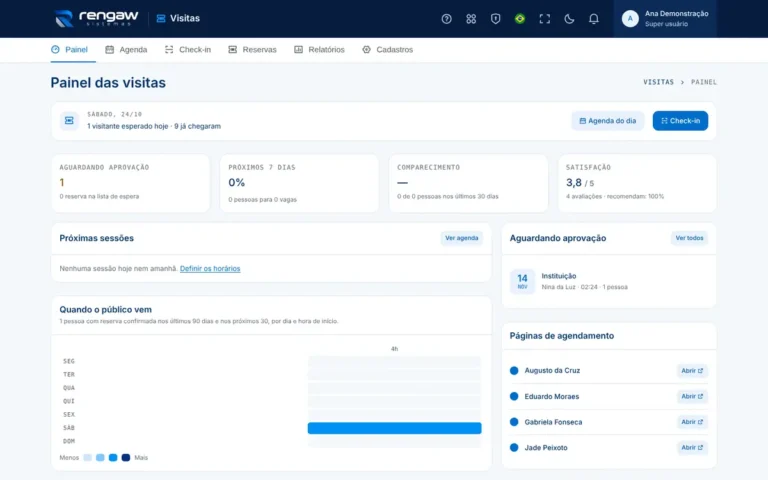Enter fullscreen with the expand icon
The height and width of the screenshot is (480, 768).
[x=544, y=19]
